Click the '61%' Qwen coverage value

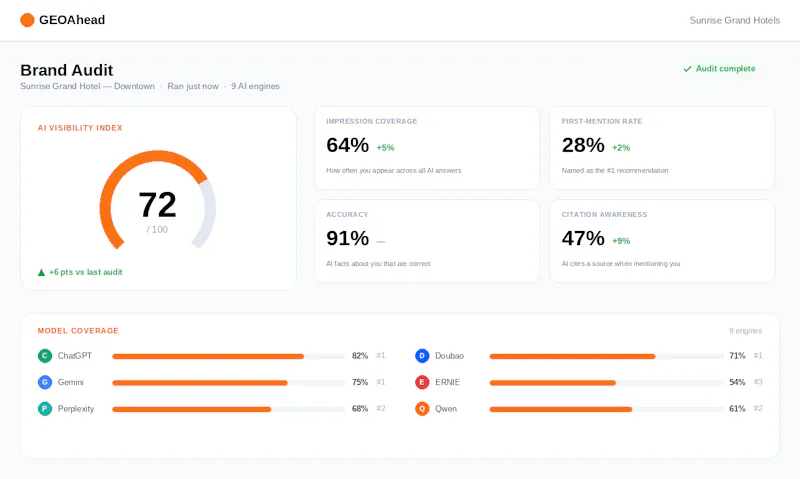(x=737, y=409)
